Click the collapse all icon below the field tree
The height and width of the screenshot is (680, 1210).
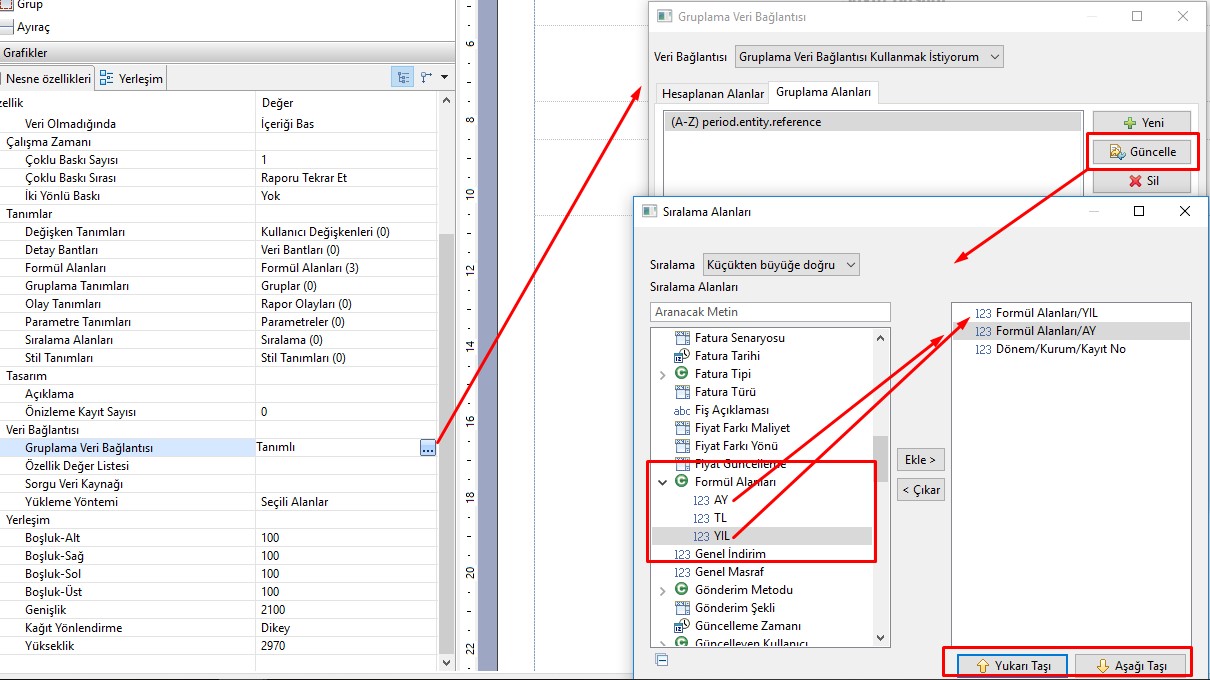pyautogui.click(x=662, y=659)
